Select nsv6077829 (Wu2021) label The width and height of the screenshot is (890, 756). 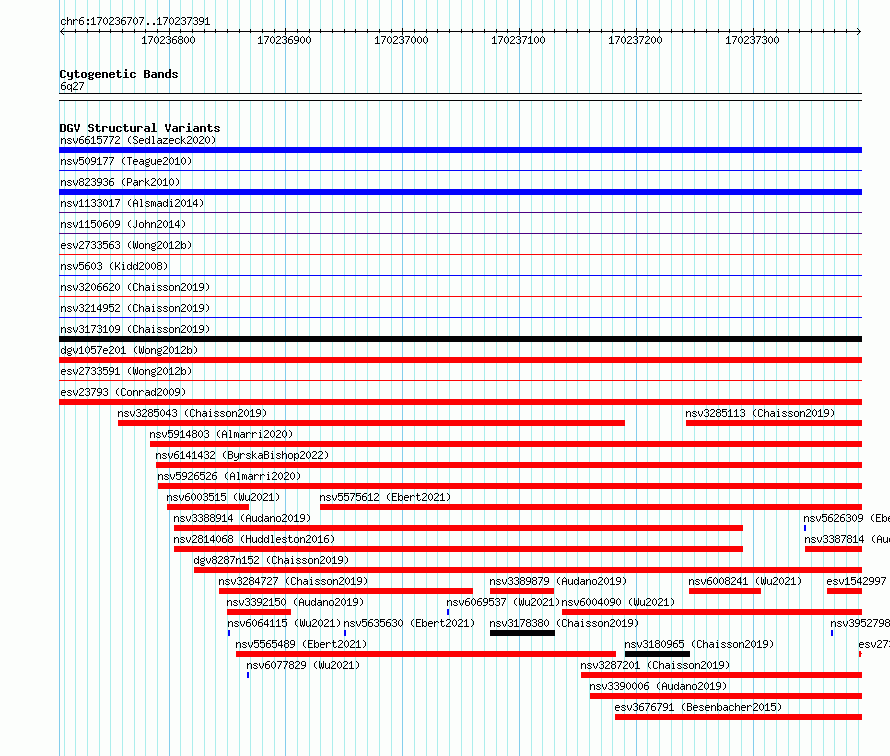click(303, 665)
